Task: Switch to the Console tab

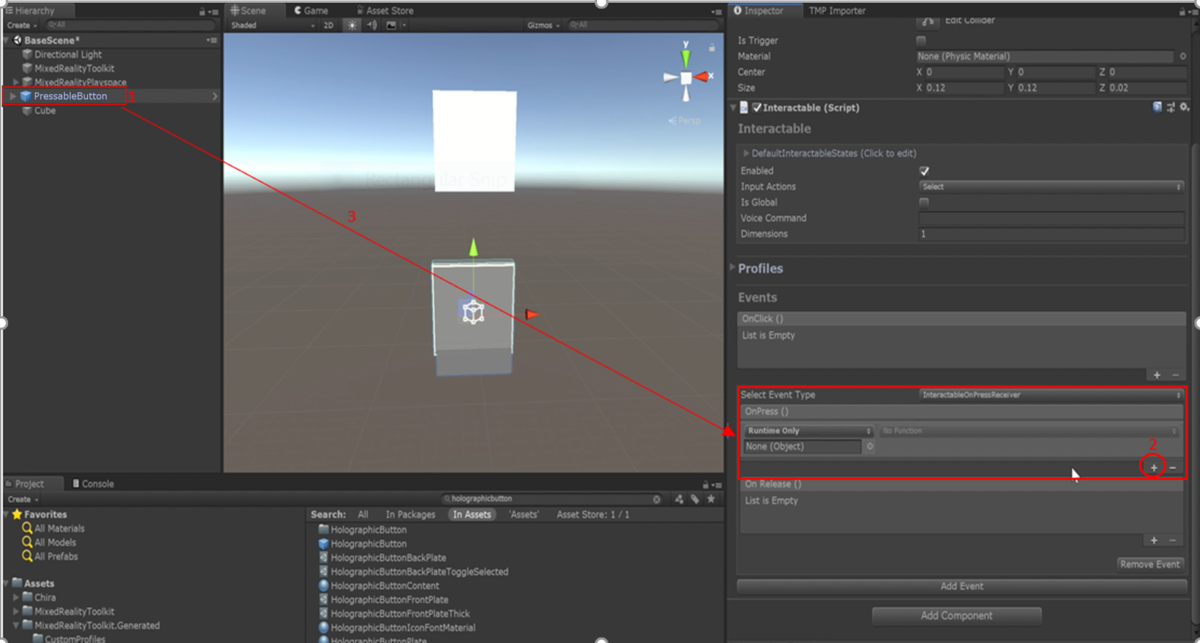Action: (92, 484)
